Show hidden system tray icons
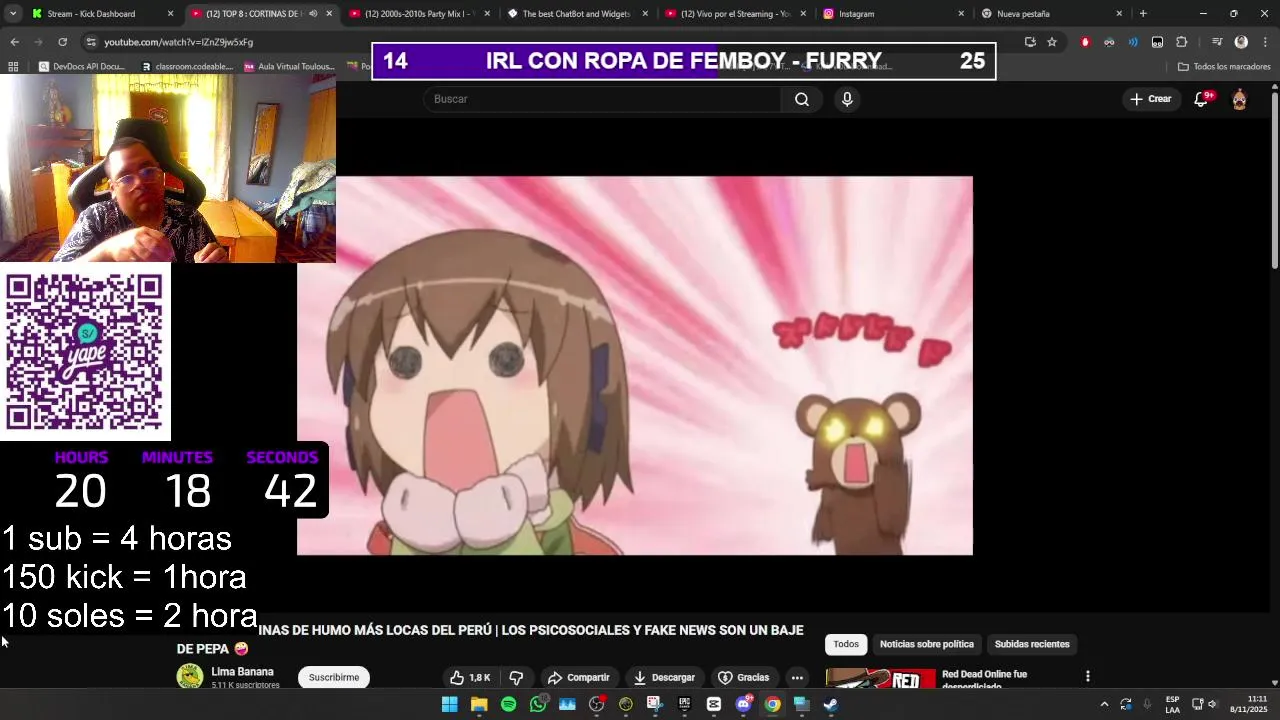This screenshot has height=720, width=1280. 1104,704
